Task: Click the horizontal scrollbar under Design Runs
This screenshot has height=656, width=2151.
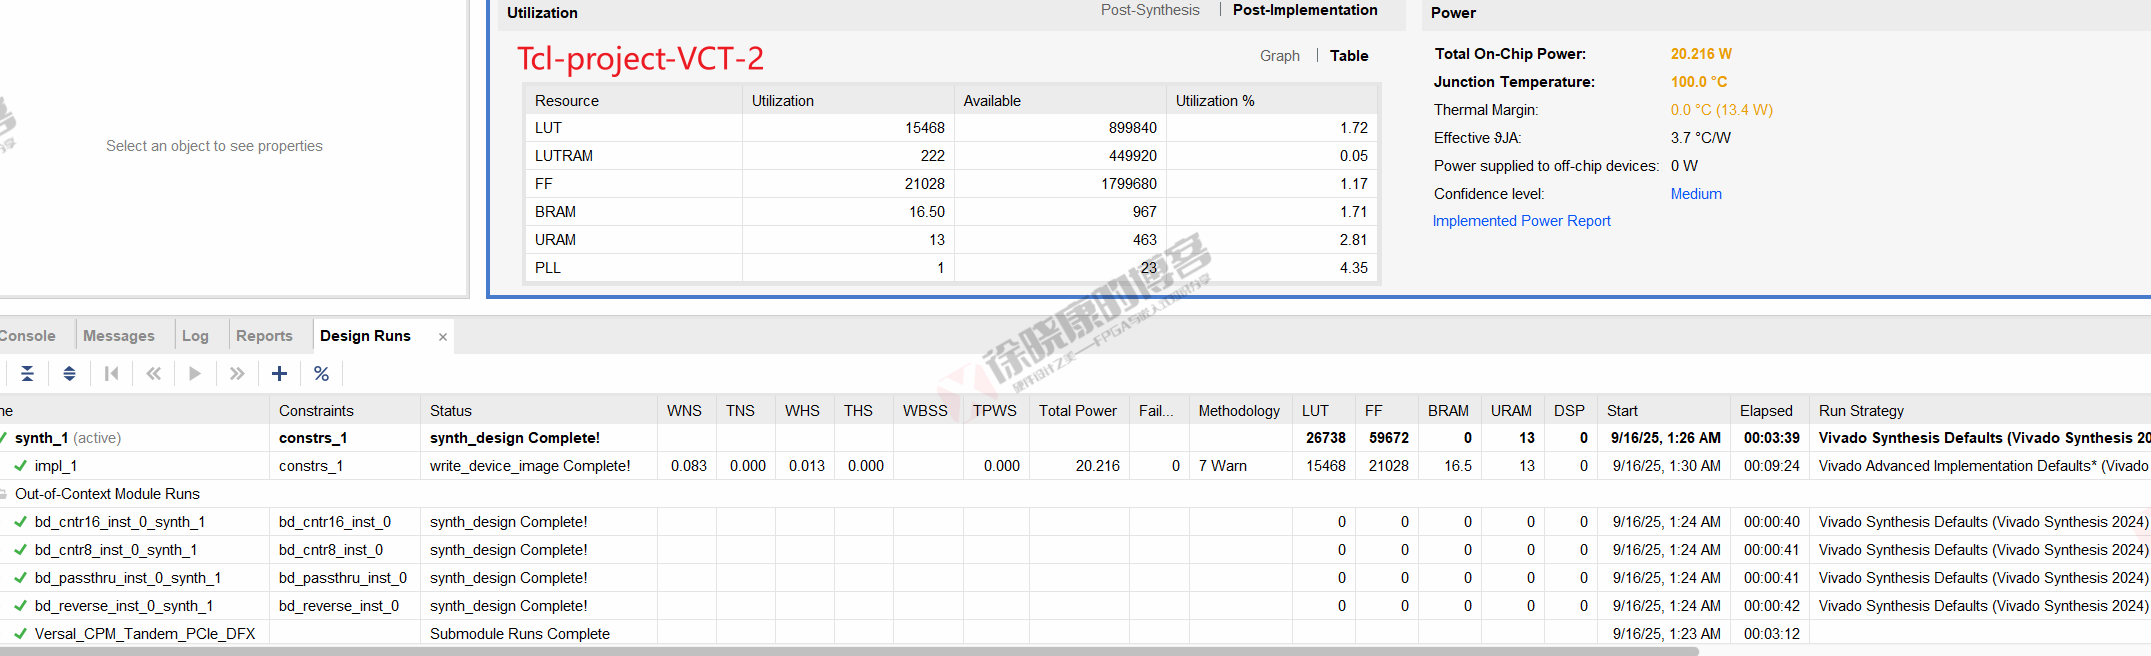Action: [x=849, y=651]
